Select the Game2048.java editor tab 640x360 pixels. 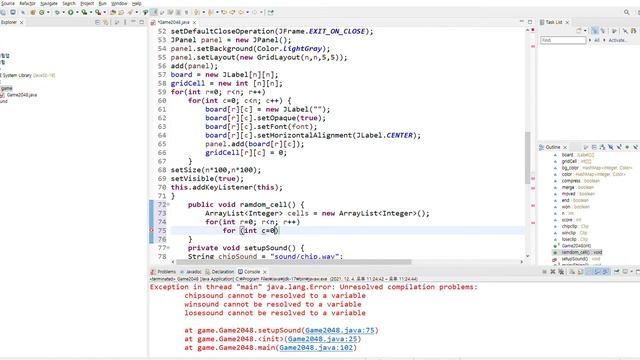coord(173,22)
